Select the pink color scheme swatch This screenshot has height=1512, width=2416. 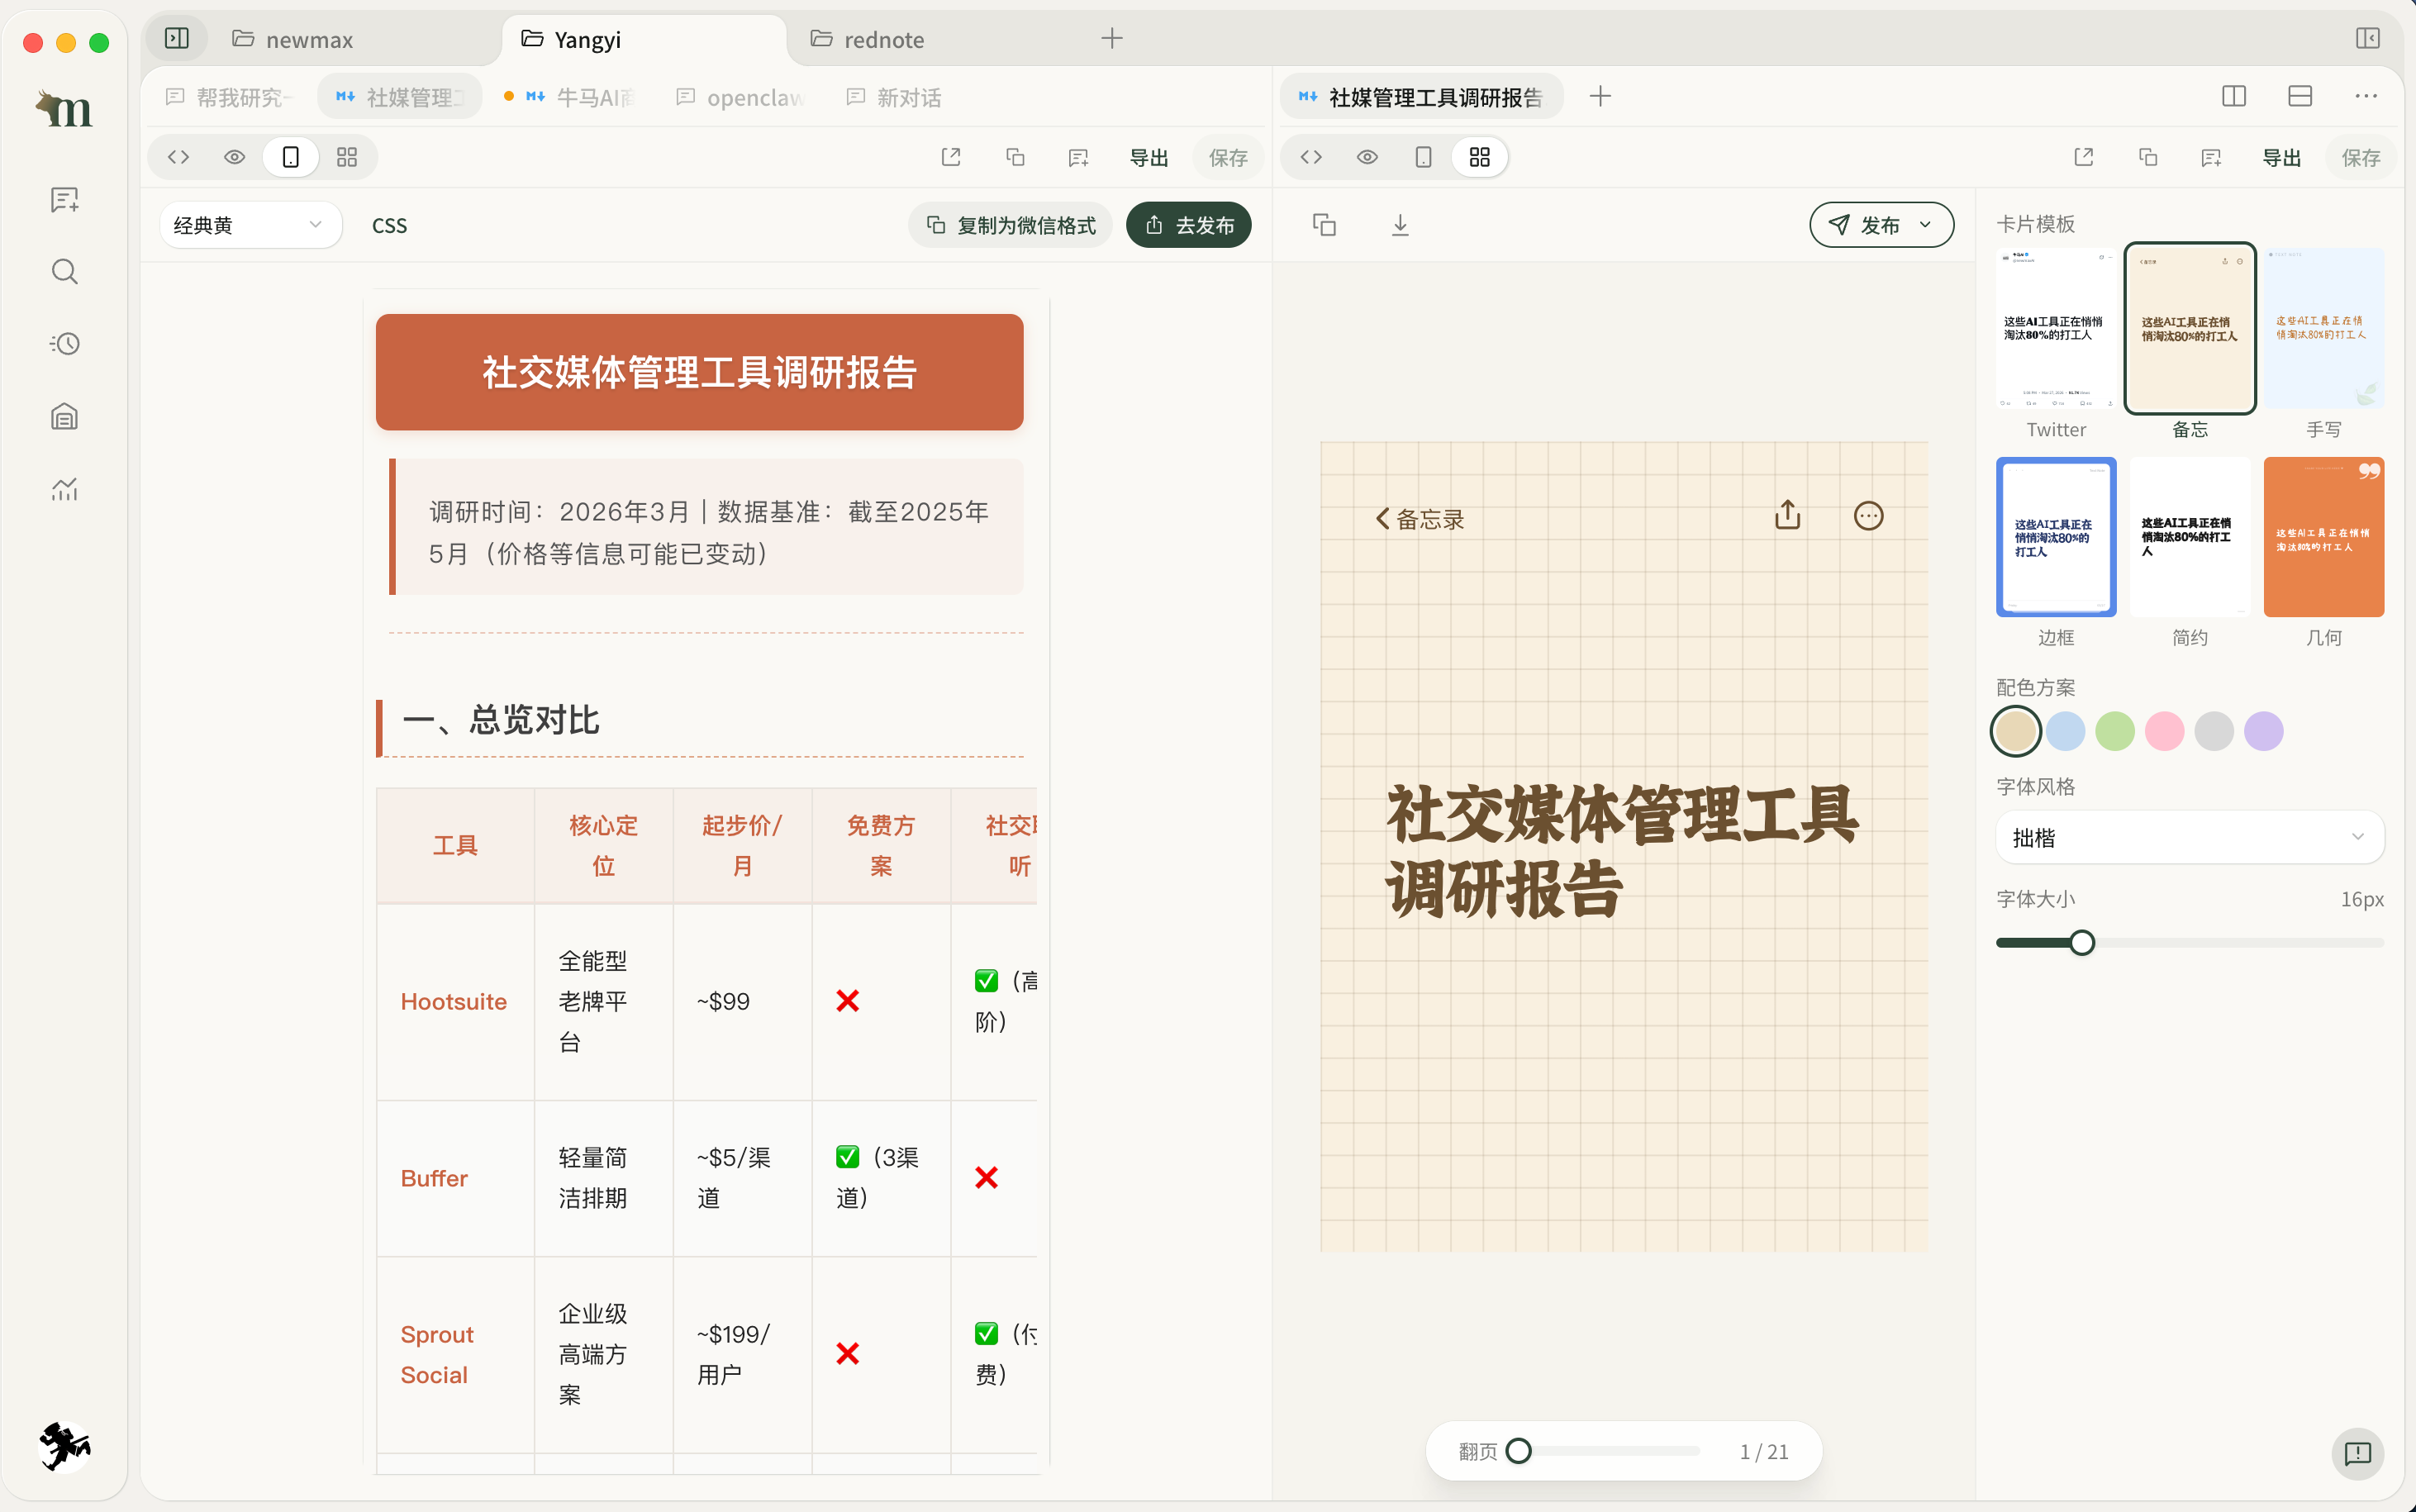point(2164,731)
